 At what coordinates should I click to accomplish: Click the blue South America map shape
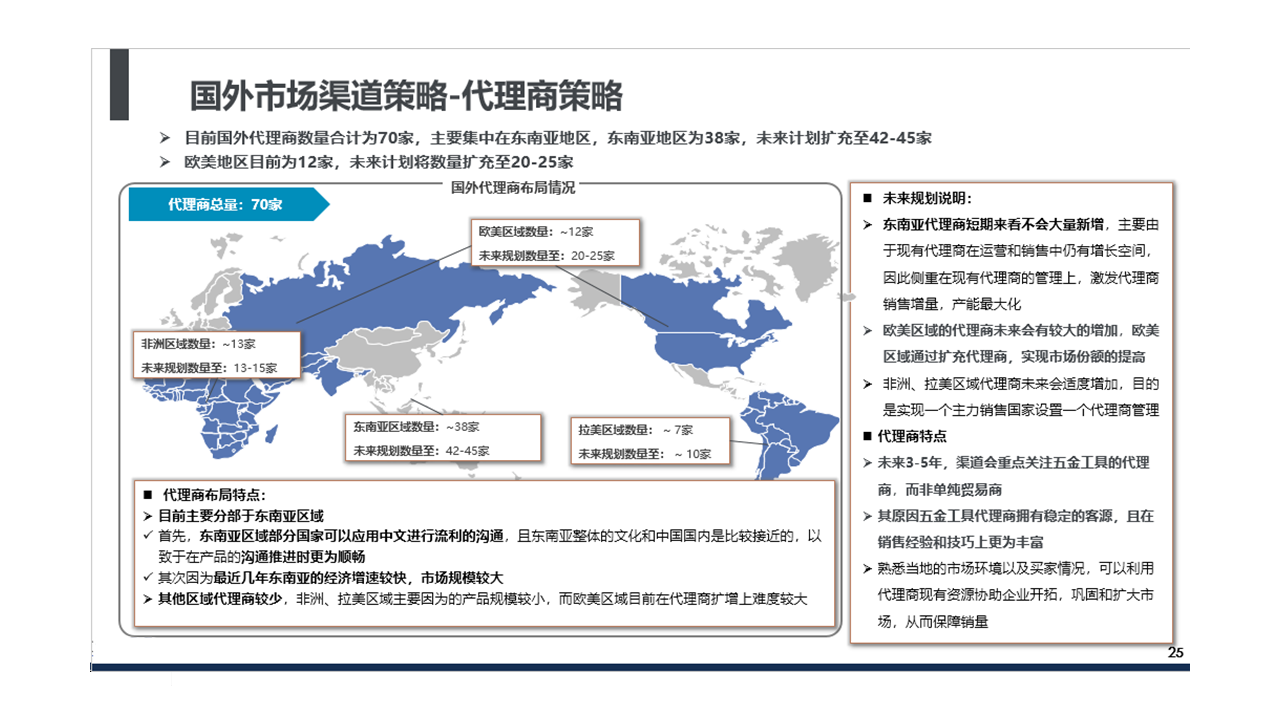point(790,430)
